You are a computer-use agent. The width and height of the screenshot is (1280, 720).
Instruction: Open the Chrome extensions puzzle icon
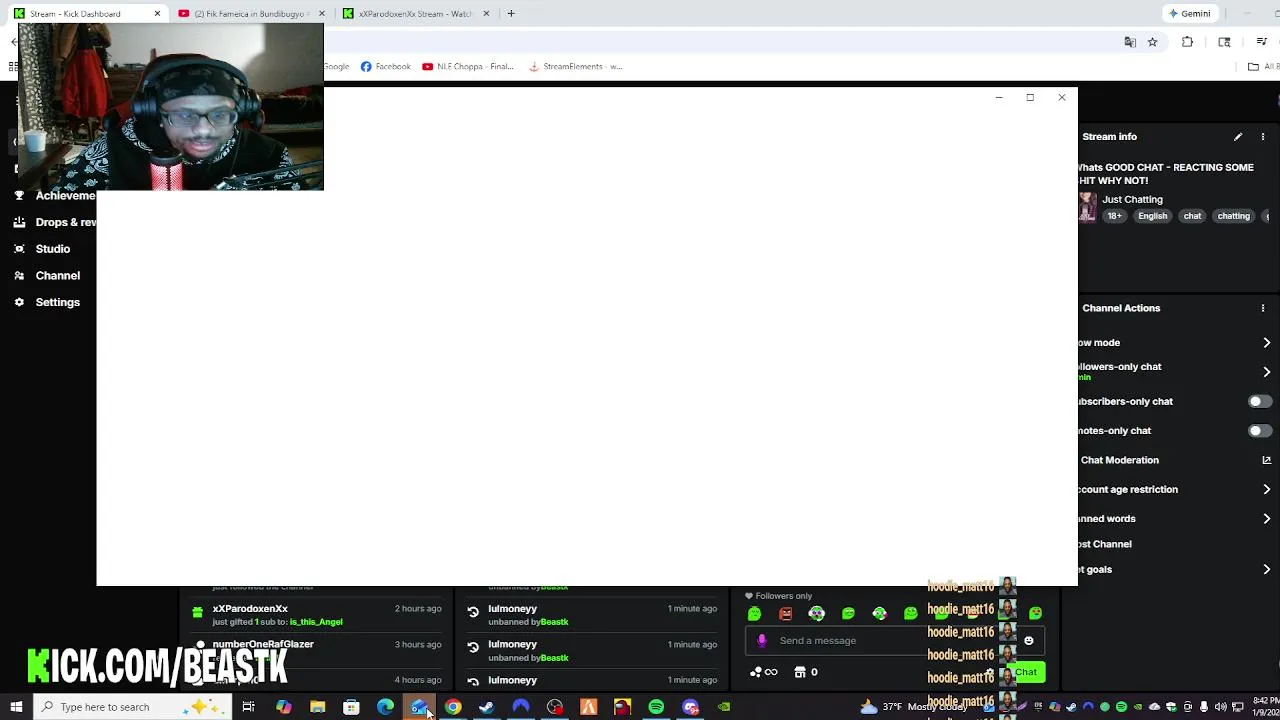(1188, 42)
